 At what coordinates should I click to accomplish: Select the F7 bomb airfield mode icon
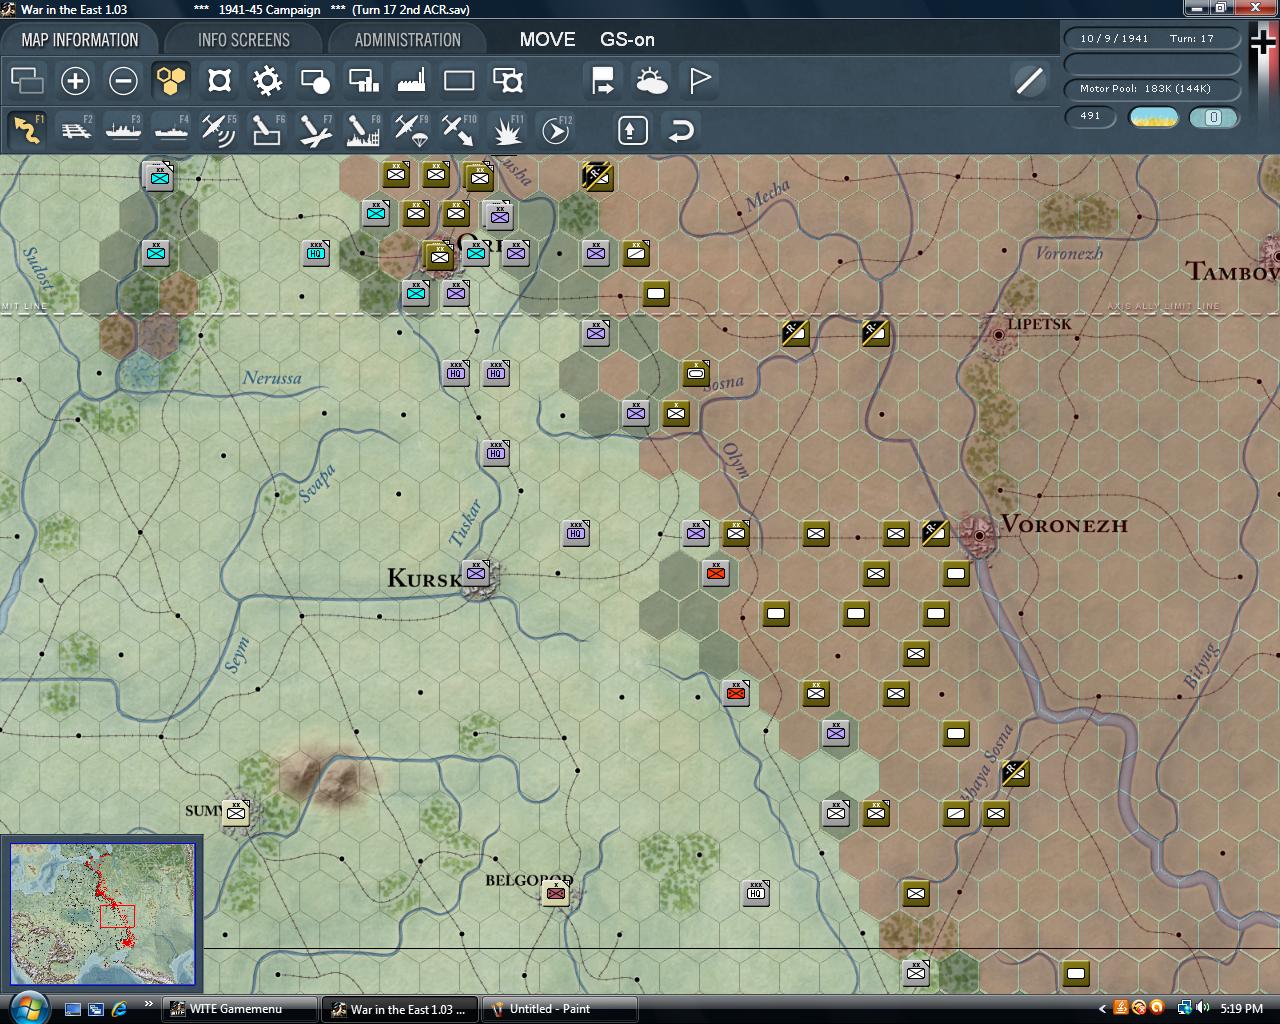[315, 130]
